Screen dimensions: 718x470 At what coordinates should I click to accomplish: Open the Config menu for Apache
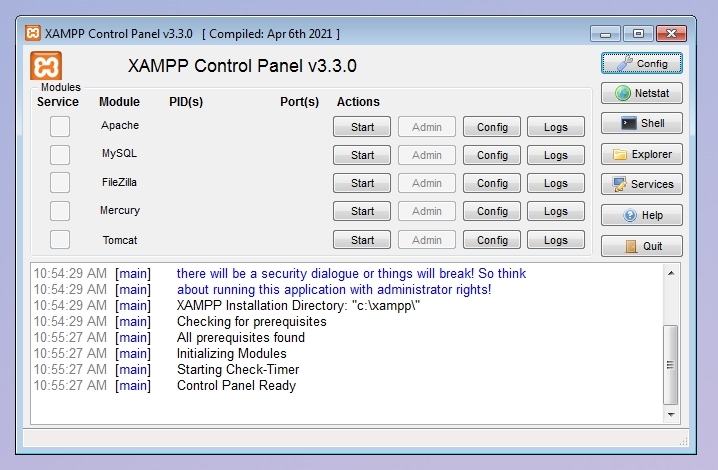[492, 127]
